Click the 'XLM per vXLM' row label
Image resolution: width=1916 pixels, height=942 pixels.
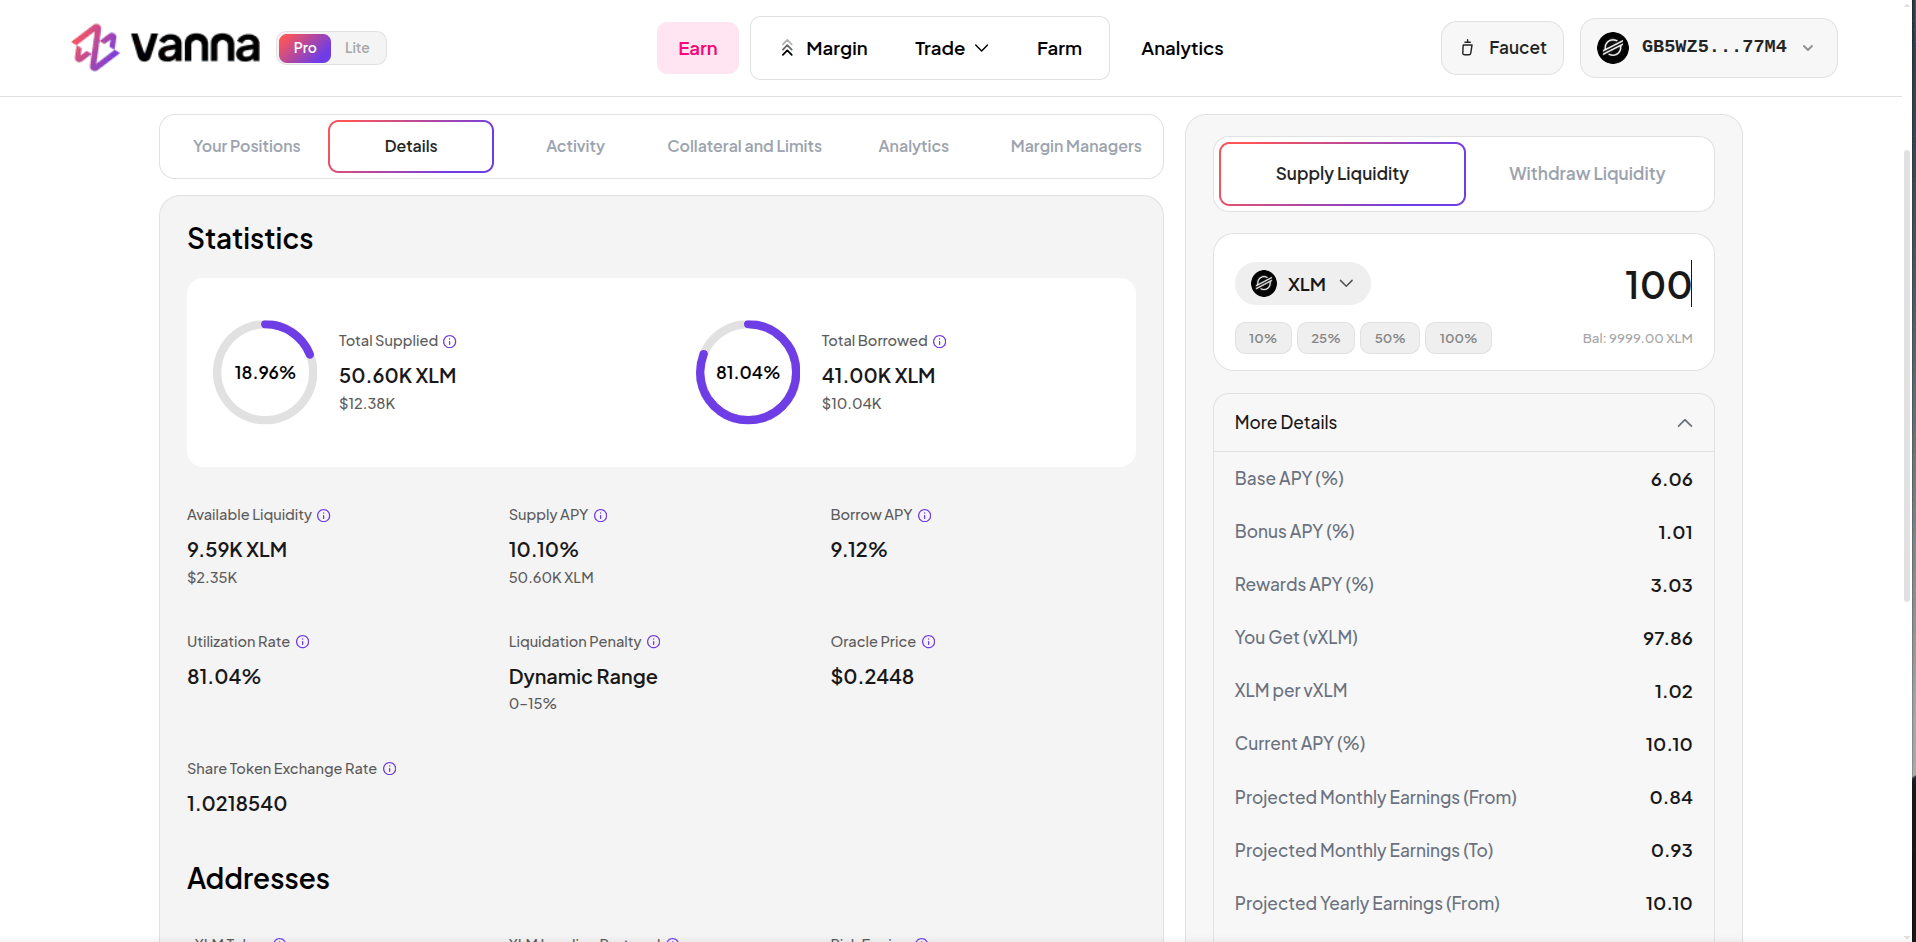click(1291, 691)
